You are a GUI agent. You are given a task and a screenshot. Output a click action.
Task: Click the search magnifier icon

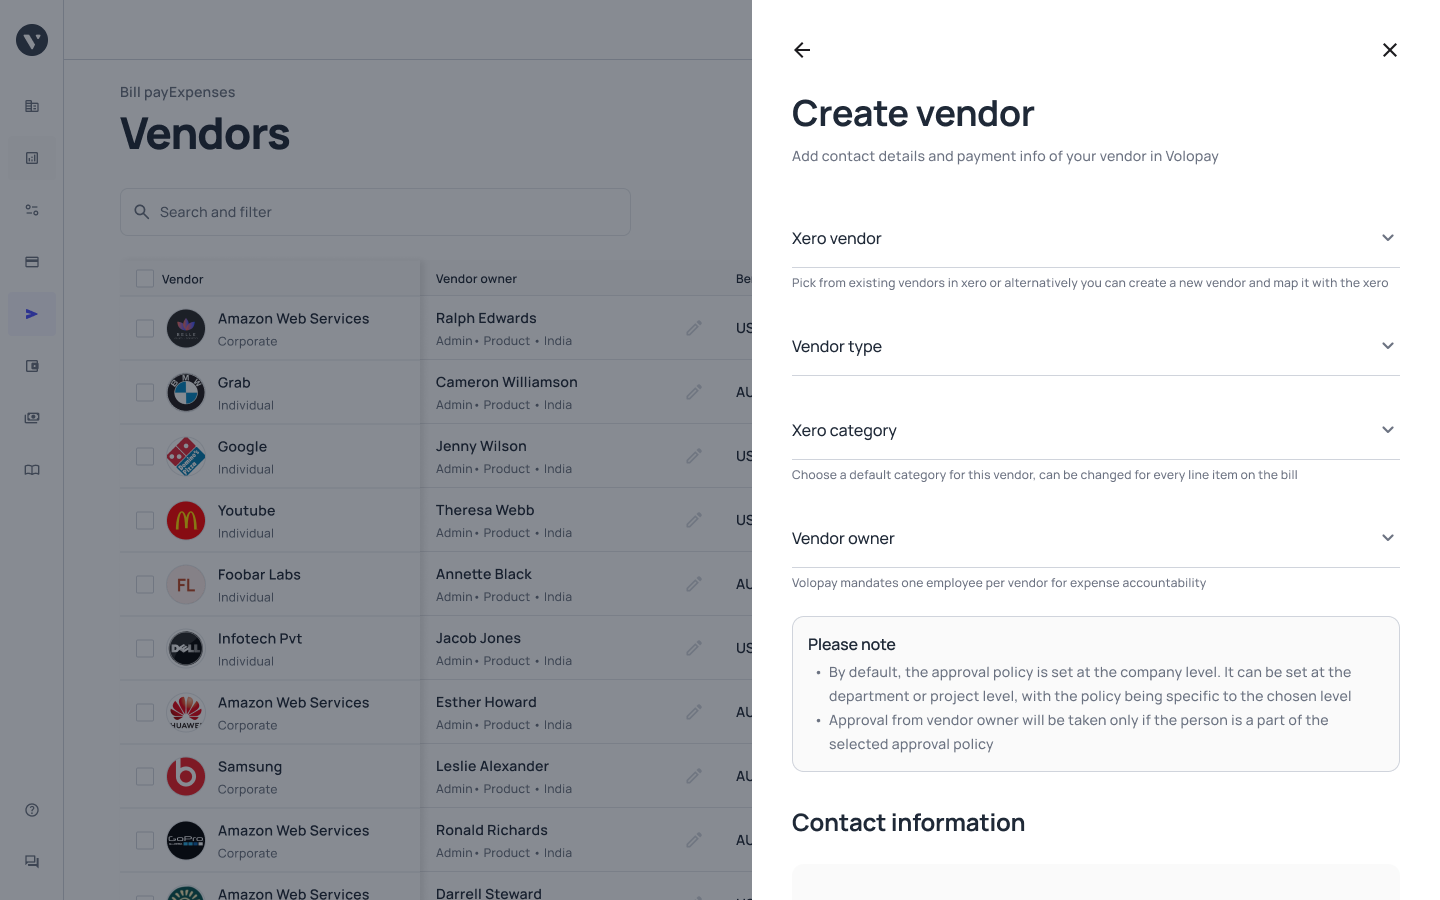tap(142, 212)
